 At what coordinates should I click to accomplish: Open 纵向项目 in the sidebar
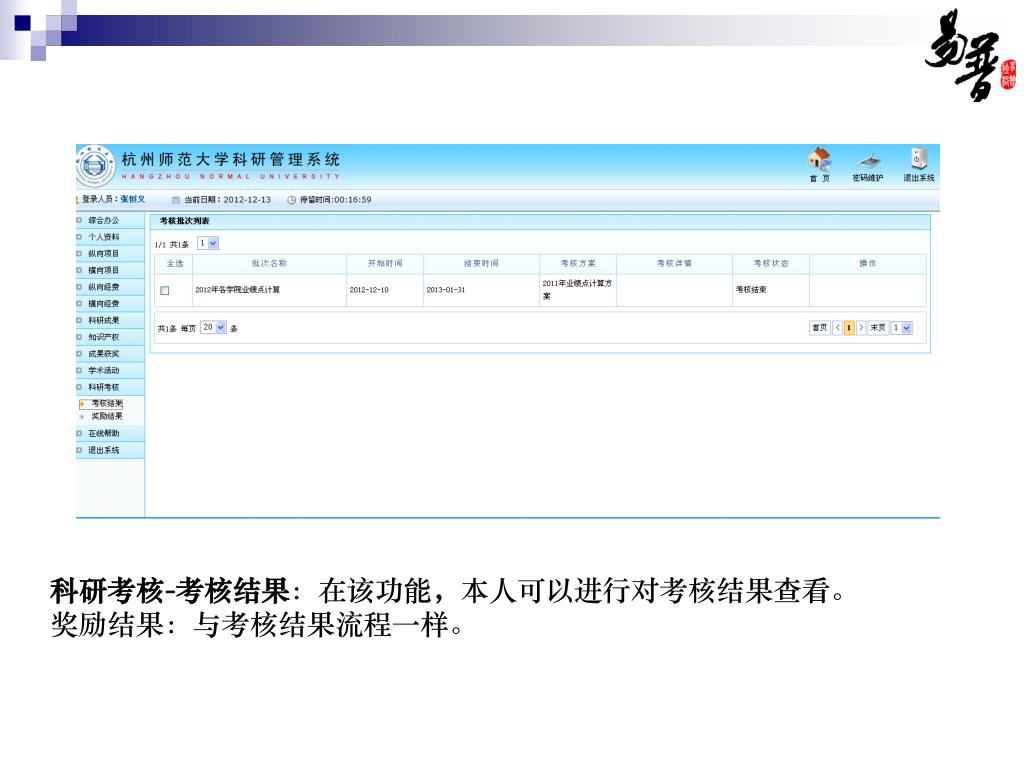(x=104, y=254)
